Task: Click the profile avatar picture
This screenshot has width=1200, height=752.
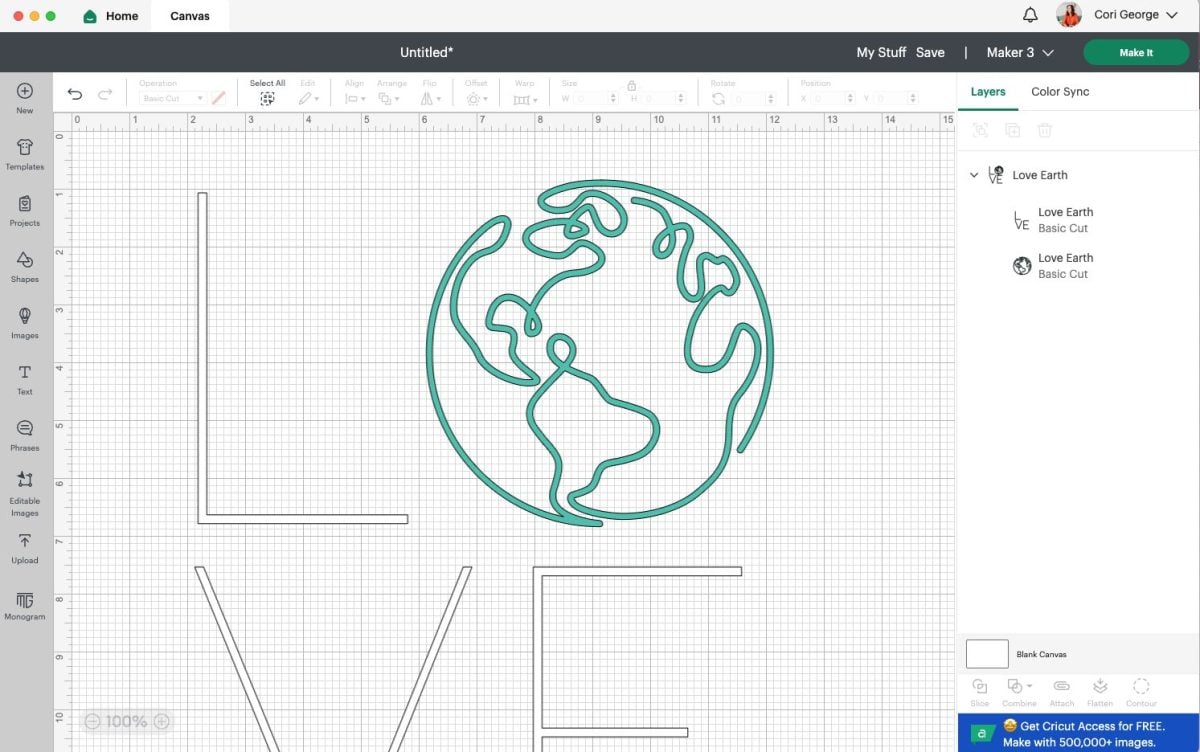Action: pyautogui.click(x=1069, y=15)
